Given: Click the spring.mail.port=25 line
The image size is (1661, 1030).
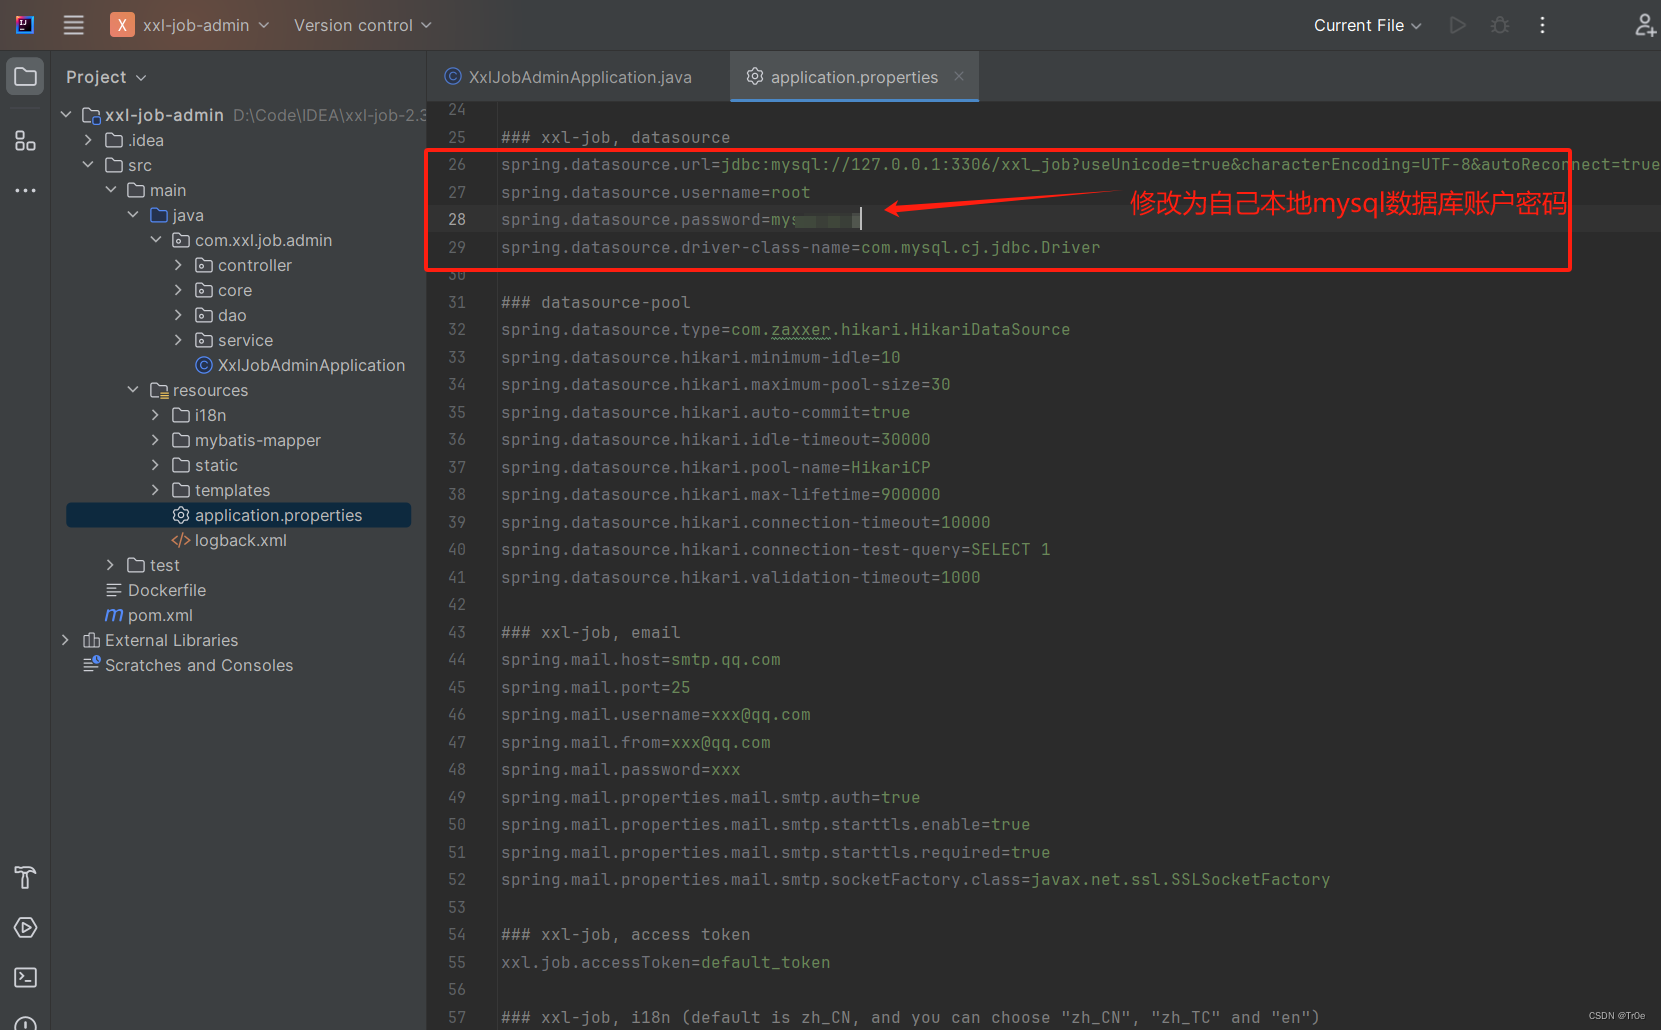Looking at the screenshot, I should click(596, 687).
